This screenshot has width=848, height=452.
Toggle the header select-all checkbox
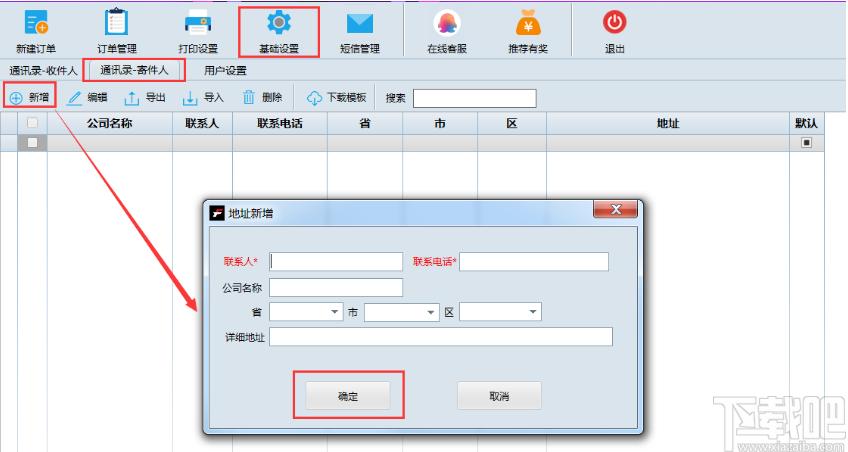[32, 123]
